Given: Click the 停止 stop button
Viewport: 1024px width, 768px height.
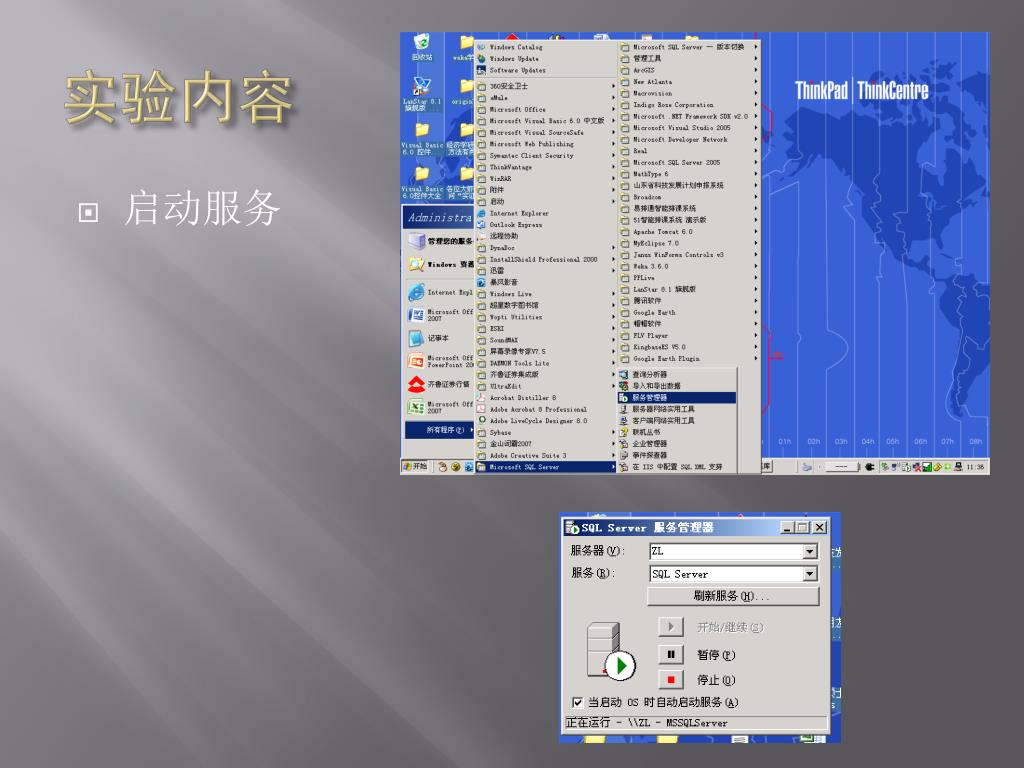Looking at the screenshot, I should click(x=671, y=680).
